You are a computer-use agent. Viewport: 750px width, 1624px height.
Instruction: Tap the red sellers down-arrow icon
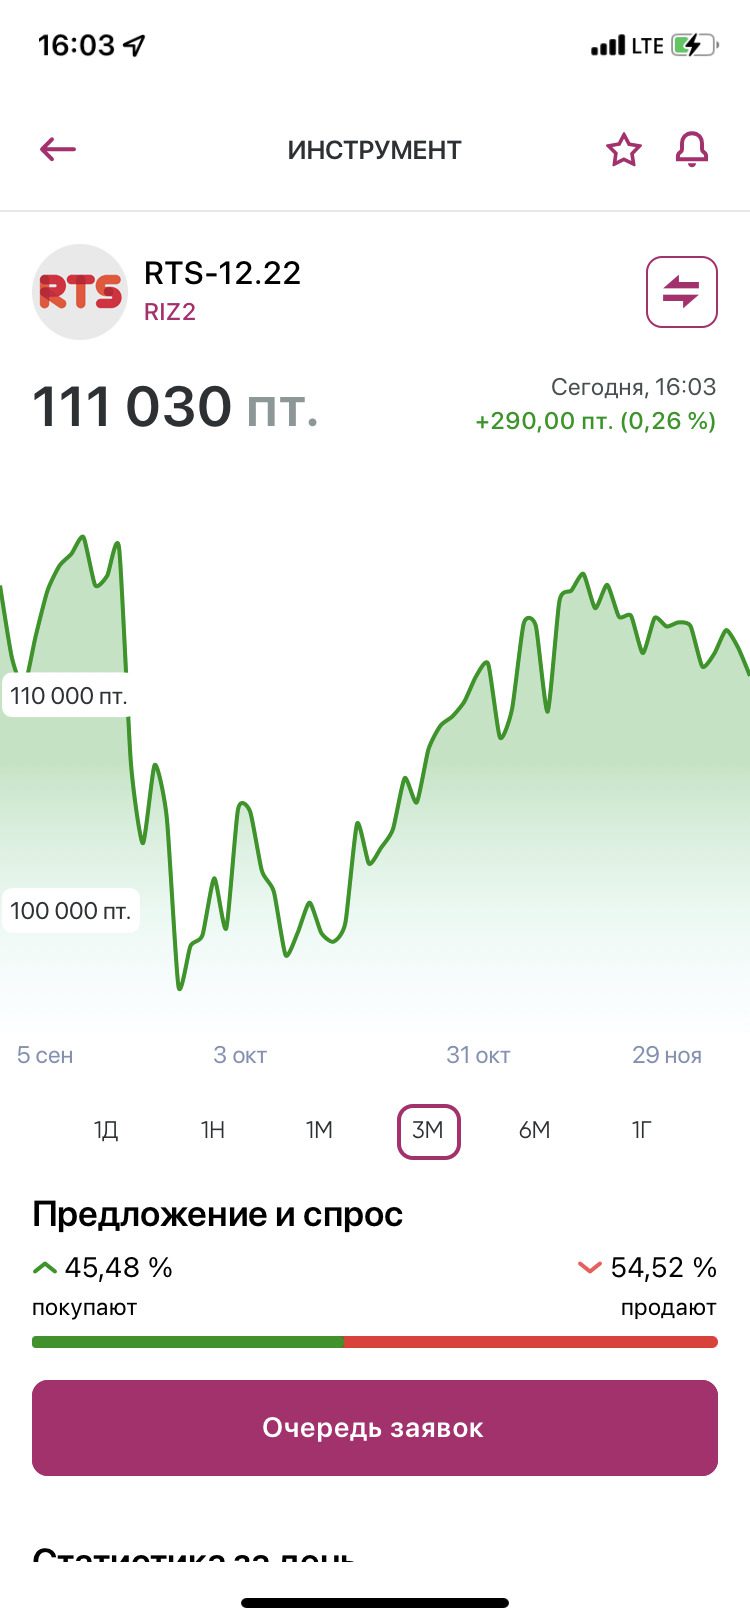click(x=589, y=1268)
